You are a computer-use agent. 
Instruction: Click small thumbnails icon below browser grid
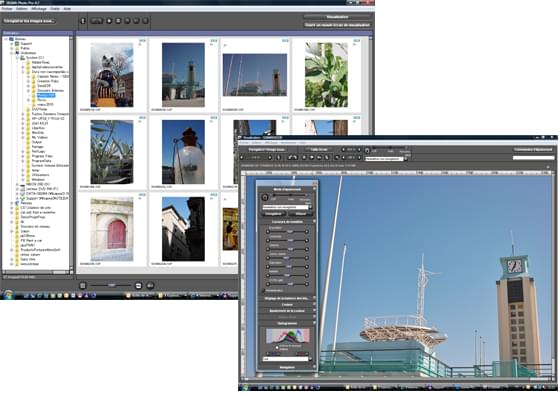(83, 285)
